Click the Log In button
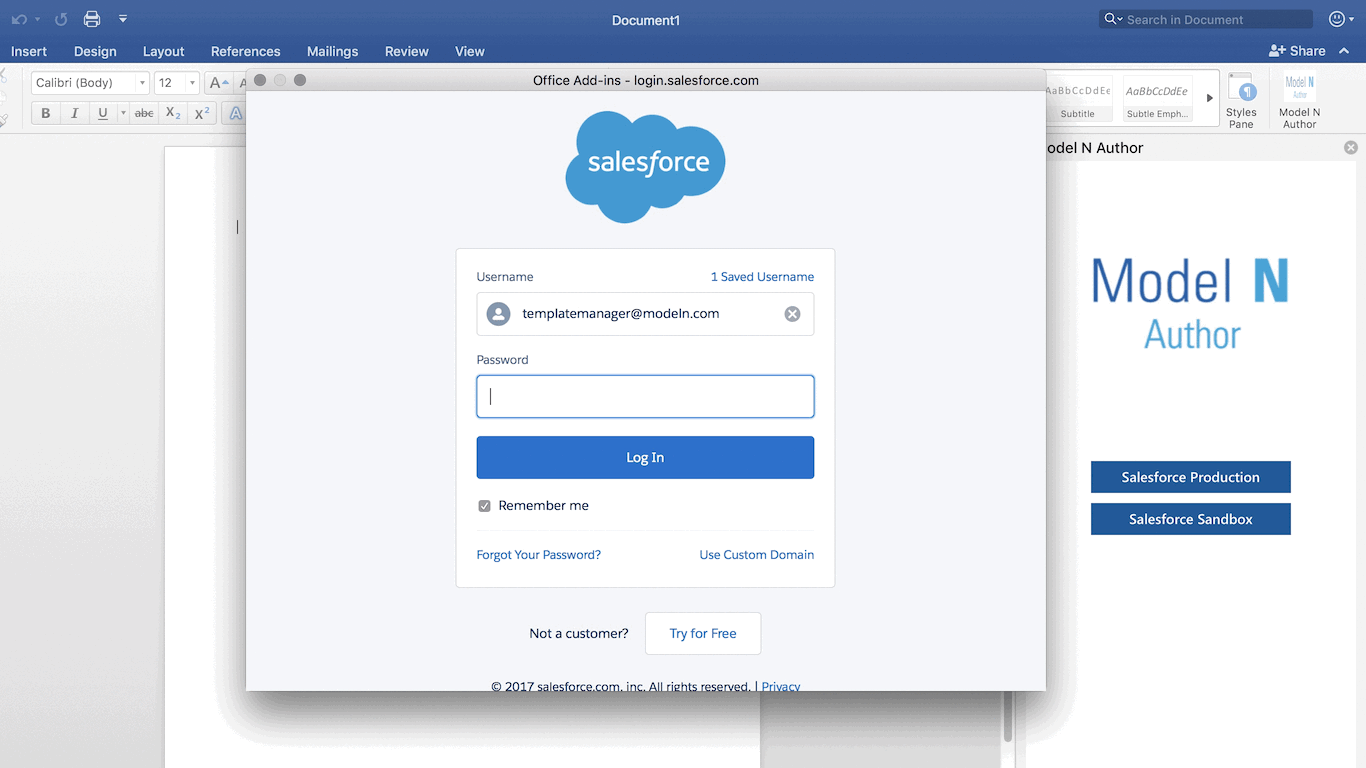This screenshot has width=1366, height=768. [645, 458]
